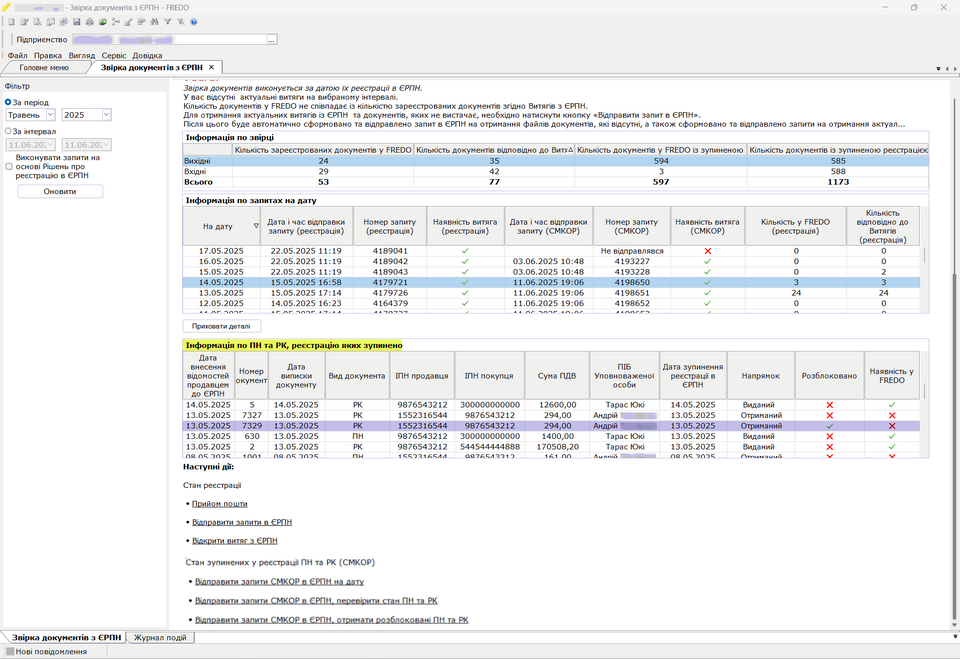This screenshot has height=659, width=960.
Task: Click the New document toolbar icon
Action: [11, 21]
